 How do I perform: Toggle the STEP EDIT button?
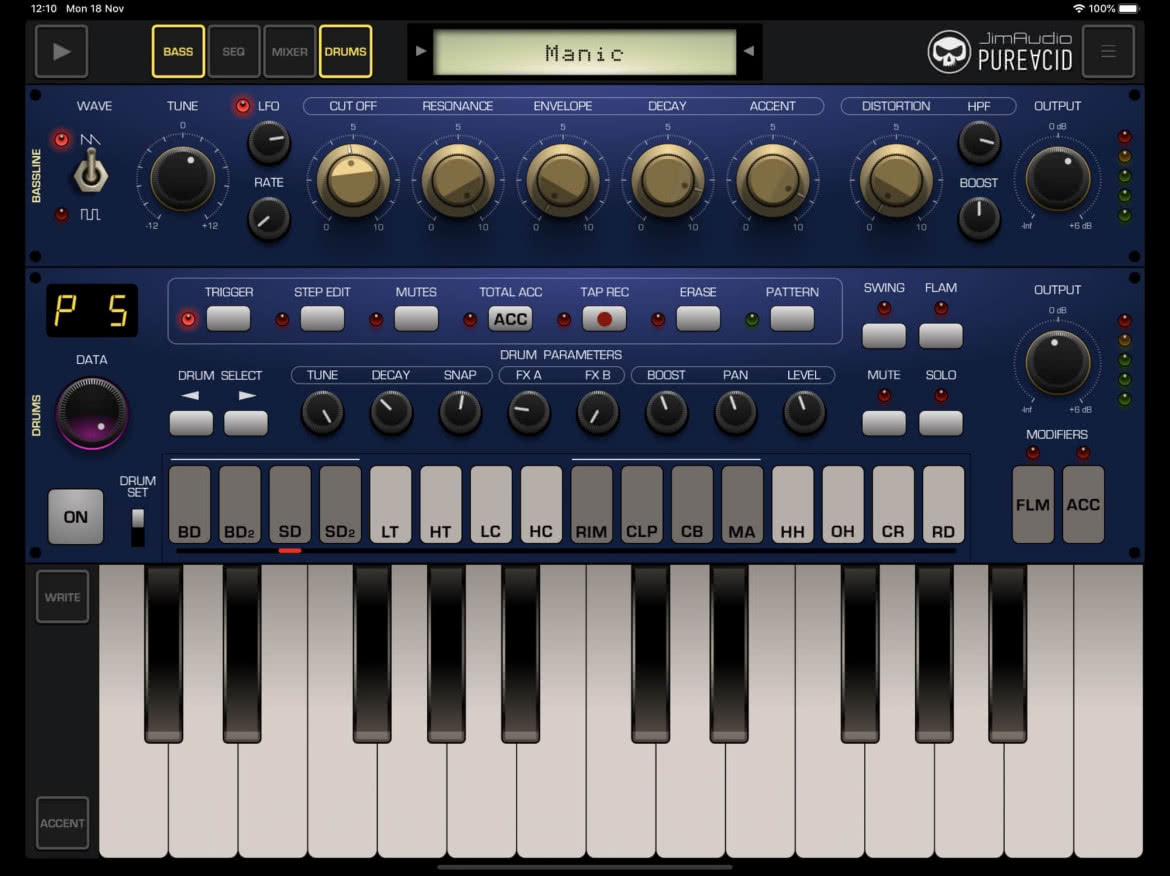(322, 319)
